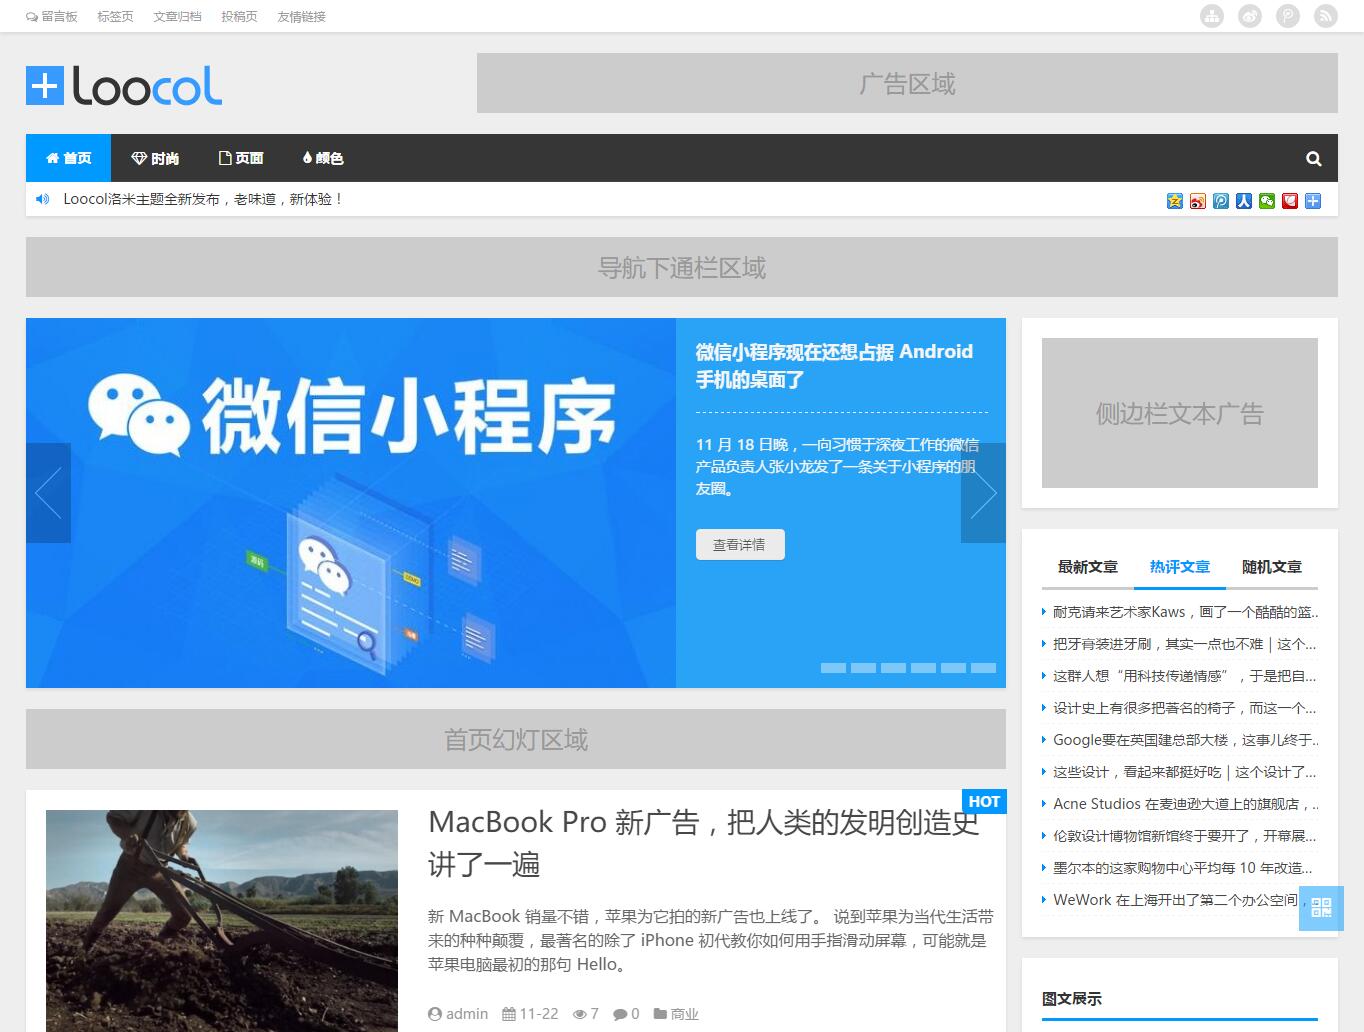The width and height of the screenshot is (1364, 1032).
Task: Open article 这些设计，看起来都挺好吃
Action: (x=1185, y=772)
